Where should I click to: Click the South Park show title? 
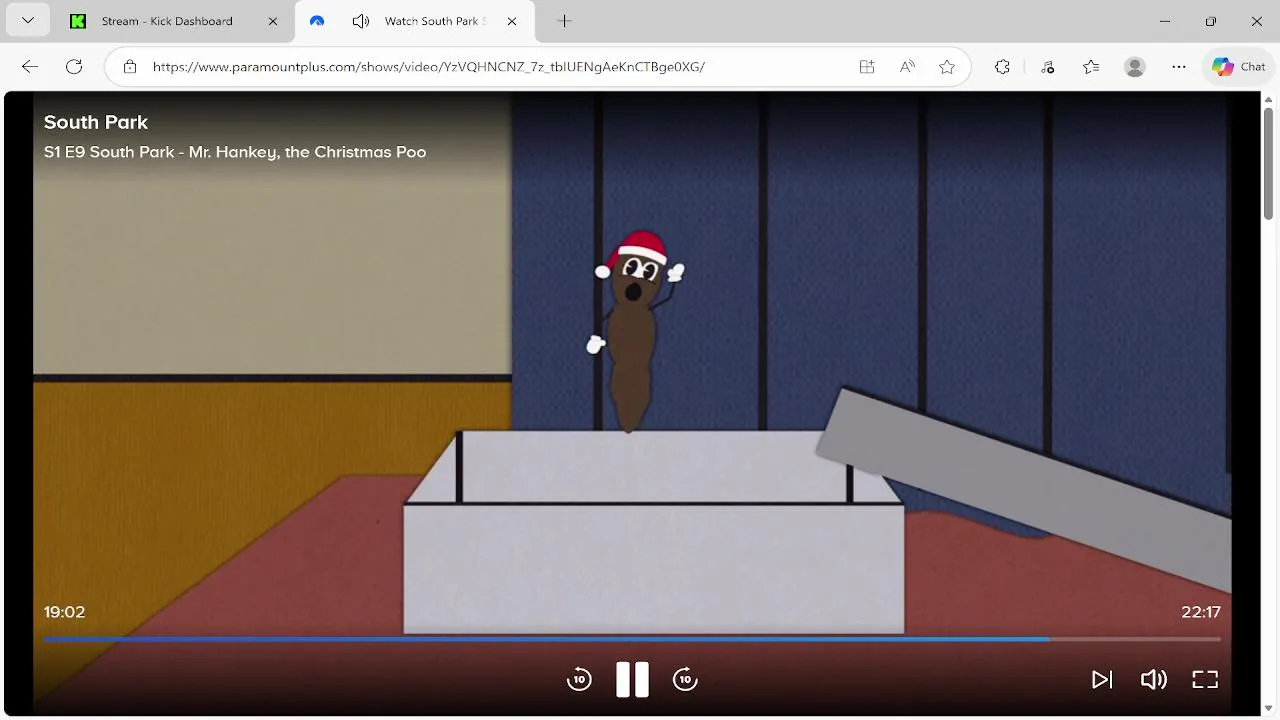[x=96, y=122]
